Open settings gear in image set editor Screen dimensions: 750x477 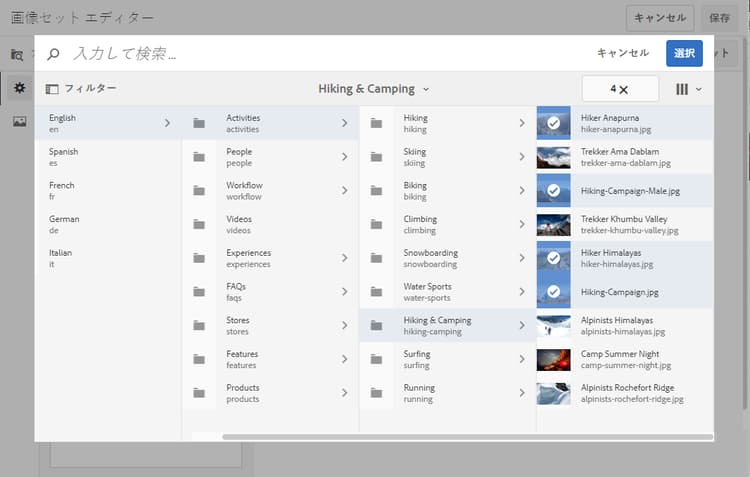coord(19,88)
